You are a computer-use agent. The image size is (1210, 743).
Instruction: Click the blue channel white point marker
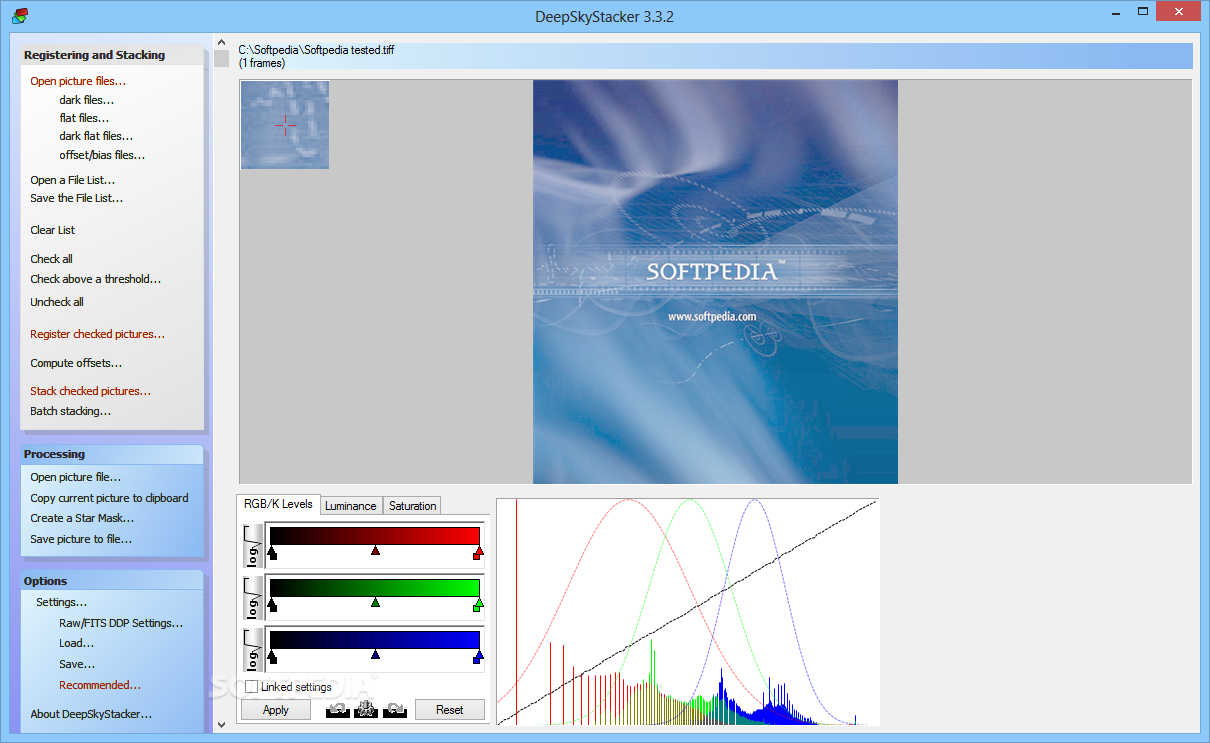click(478, 656)
